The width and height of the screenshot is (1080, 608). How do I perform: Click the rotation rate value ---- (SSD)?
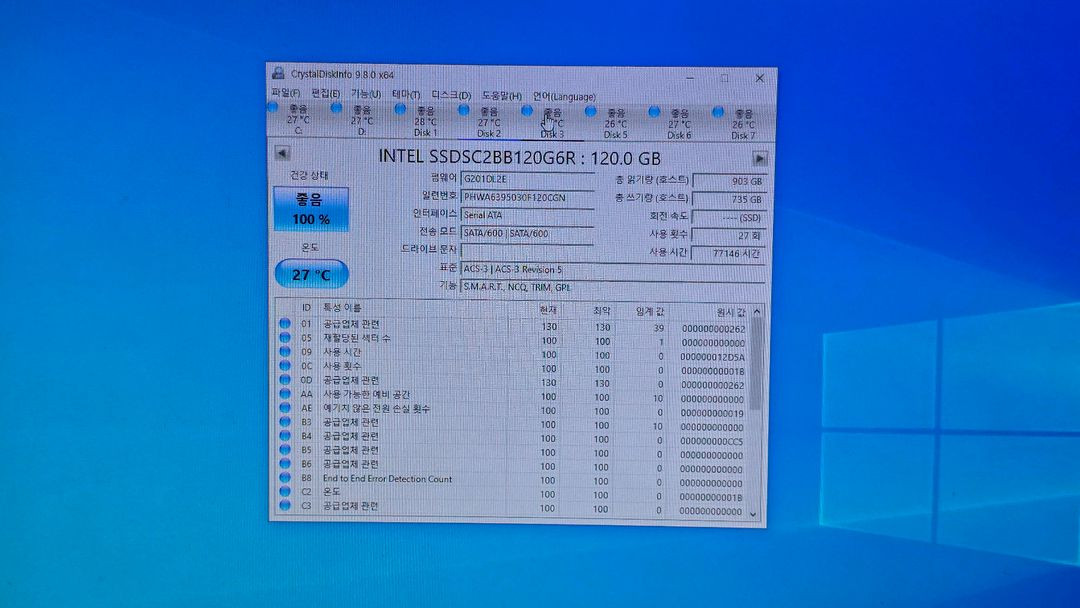[729, 218]
